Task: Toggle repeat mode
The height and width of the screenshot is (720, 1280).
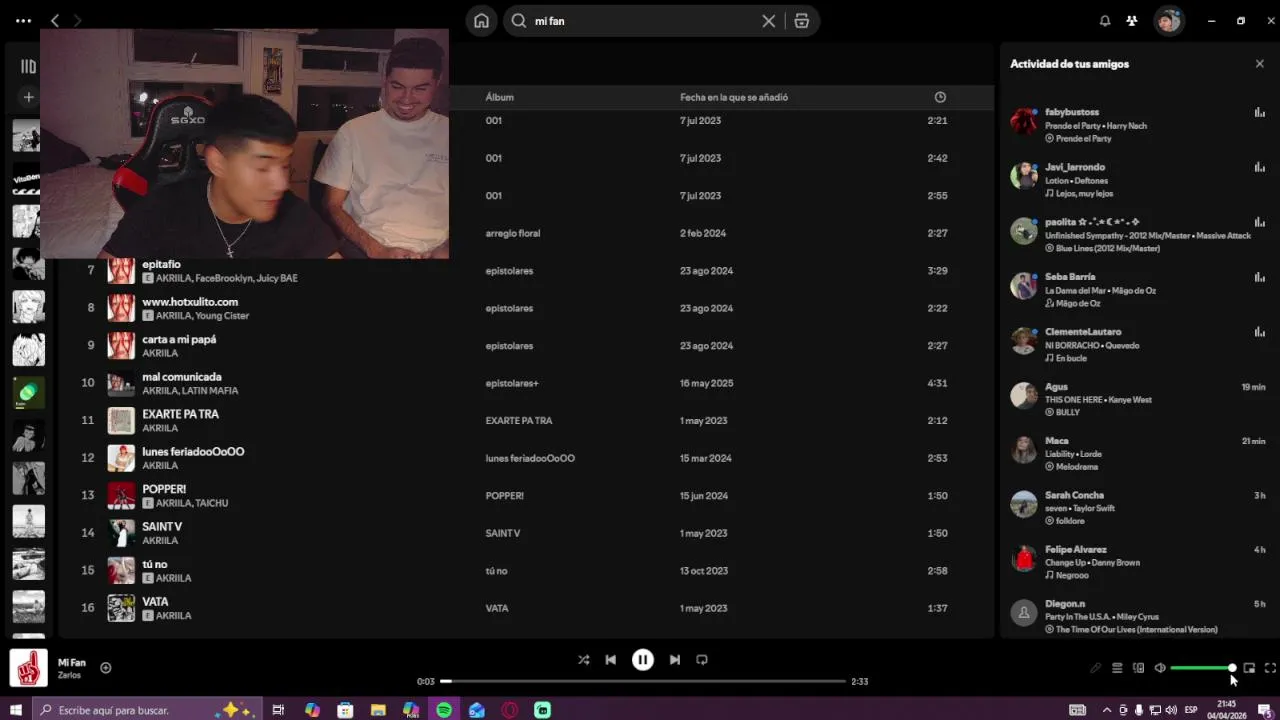Action: (x=702, y=660)
